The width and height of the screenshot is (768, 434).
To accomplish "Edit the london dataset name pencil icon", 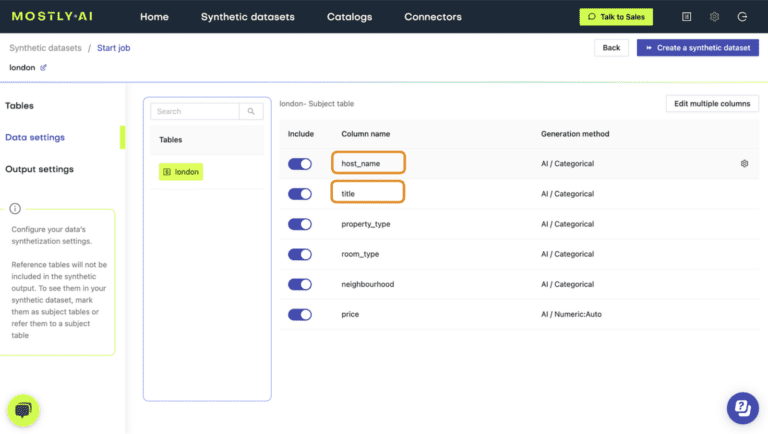I will [x=43, y=68].
